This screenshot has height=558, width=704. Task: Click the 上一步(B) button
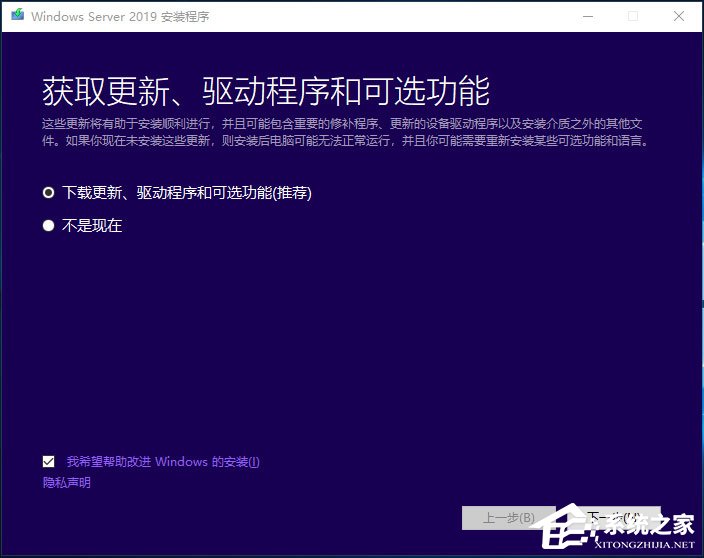[x=508, y=518]
